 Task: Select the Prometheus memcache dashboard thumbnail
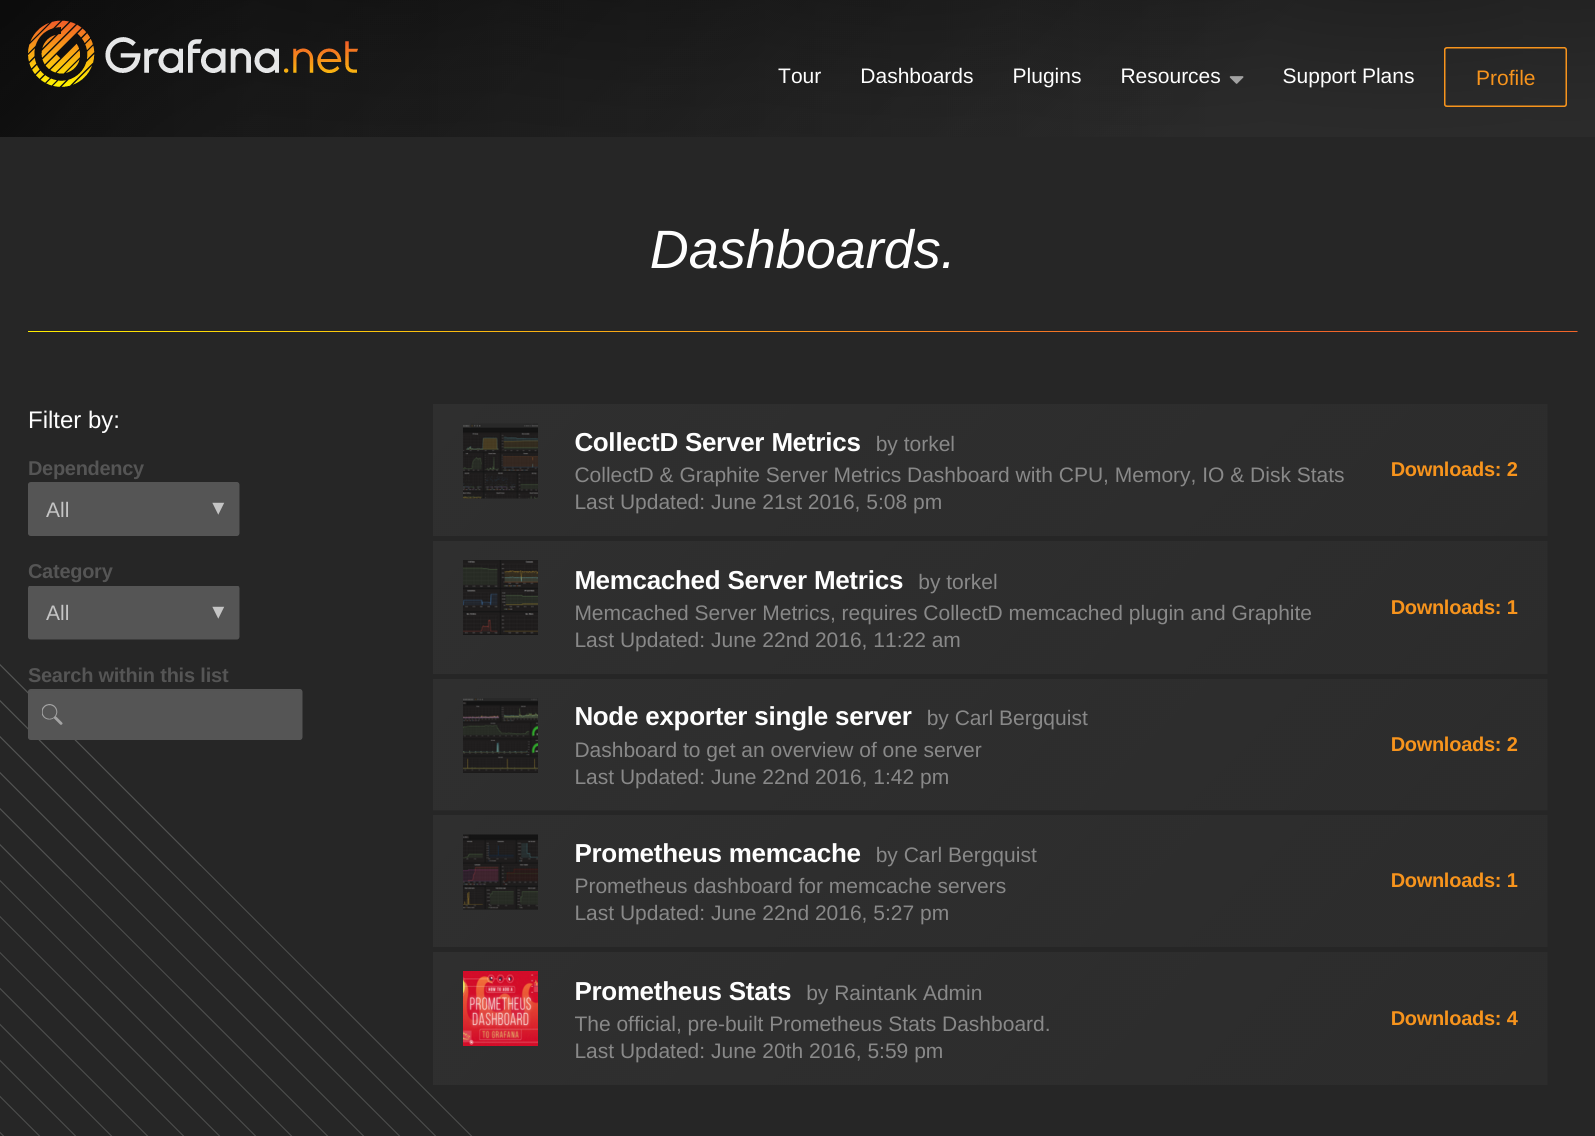pos(500,872)
